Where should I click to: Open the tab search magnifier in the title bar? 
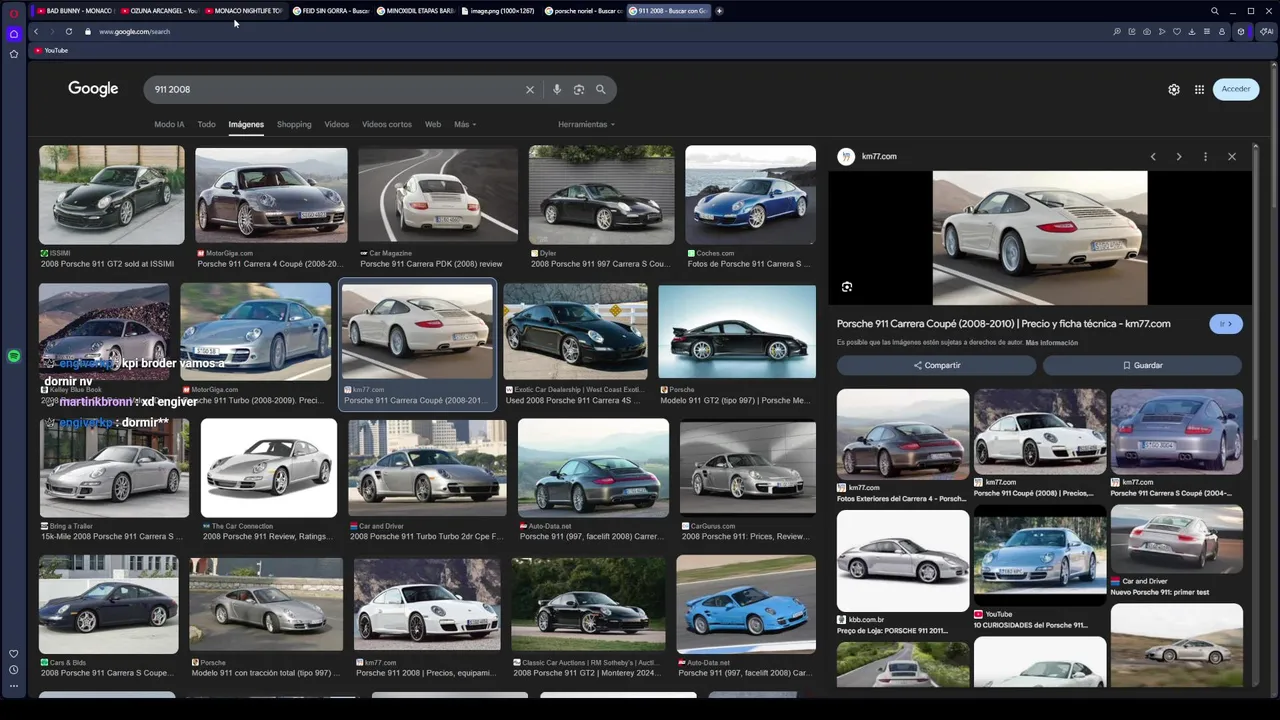[x=1215, y=11]
